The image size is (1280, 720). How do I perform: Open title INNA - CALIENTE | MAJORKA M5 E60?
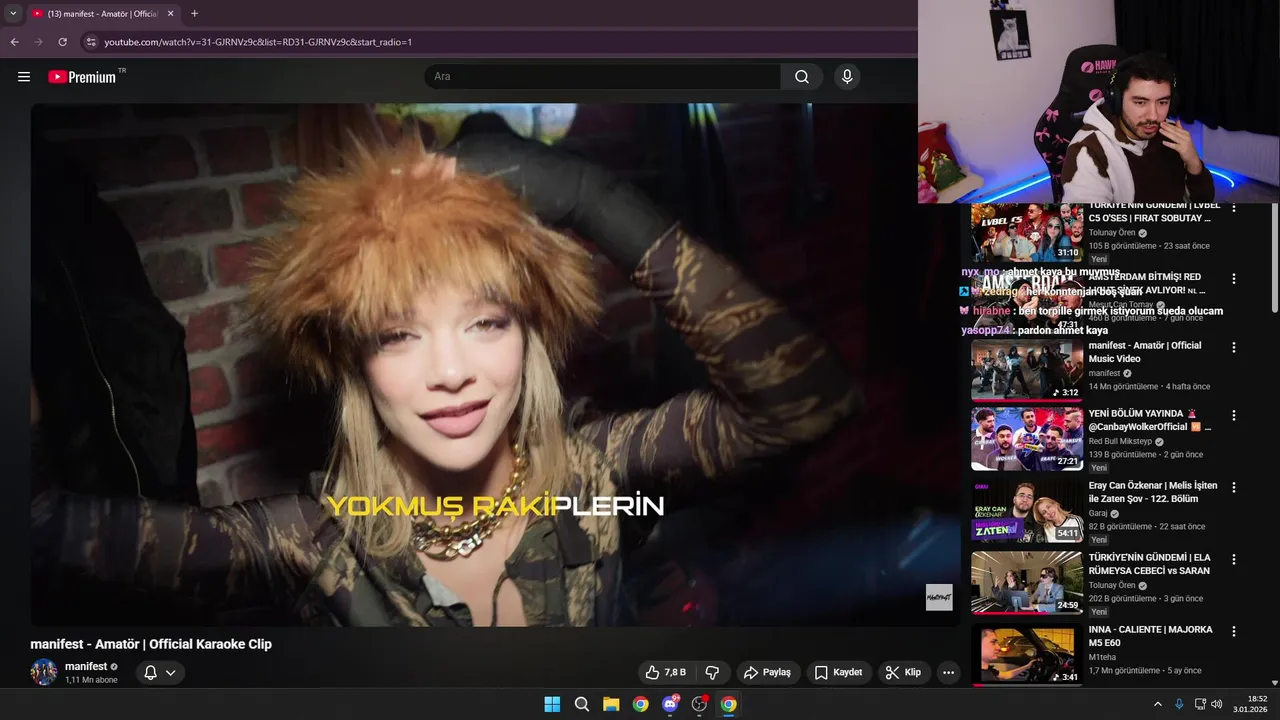point(1151,636)
